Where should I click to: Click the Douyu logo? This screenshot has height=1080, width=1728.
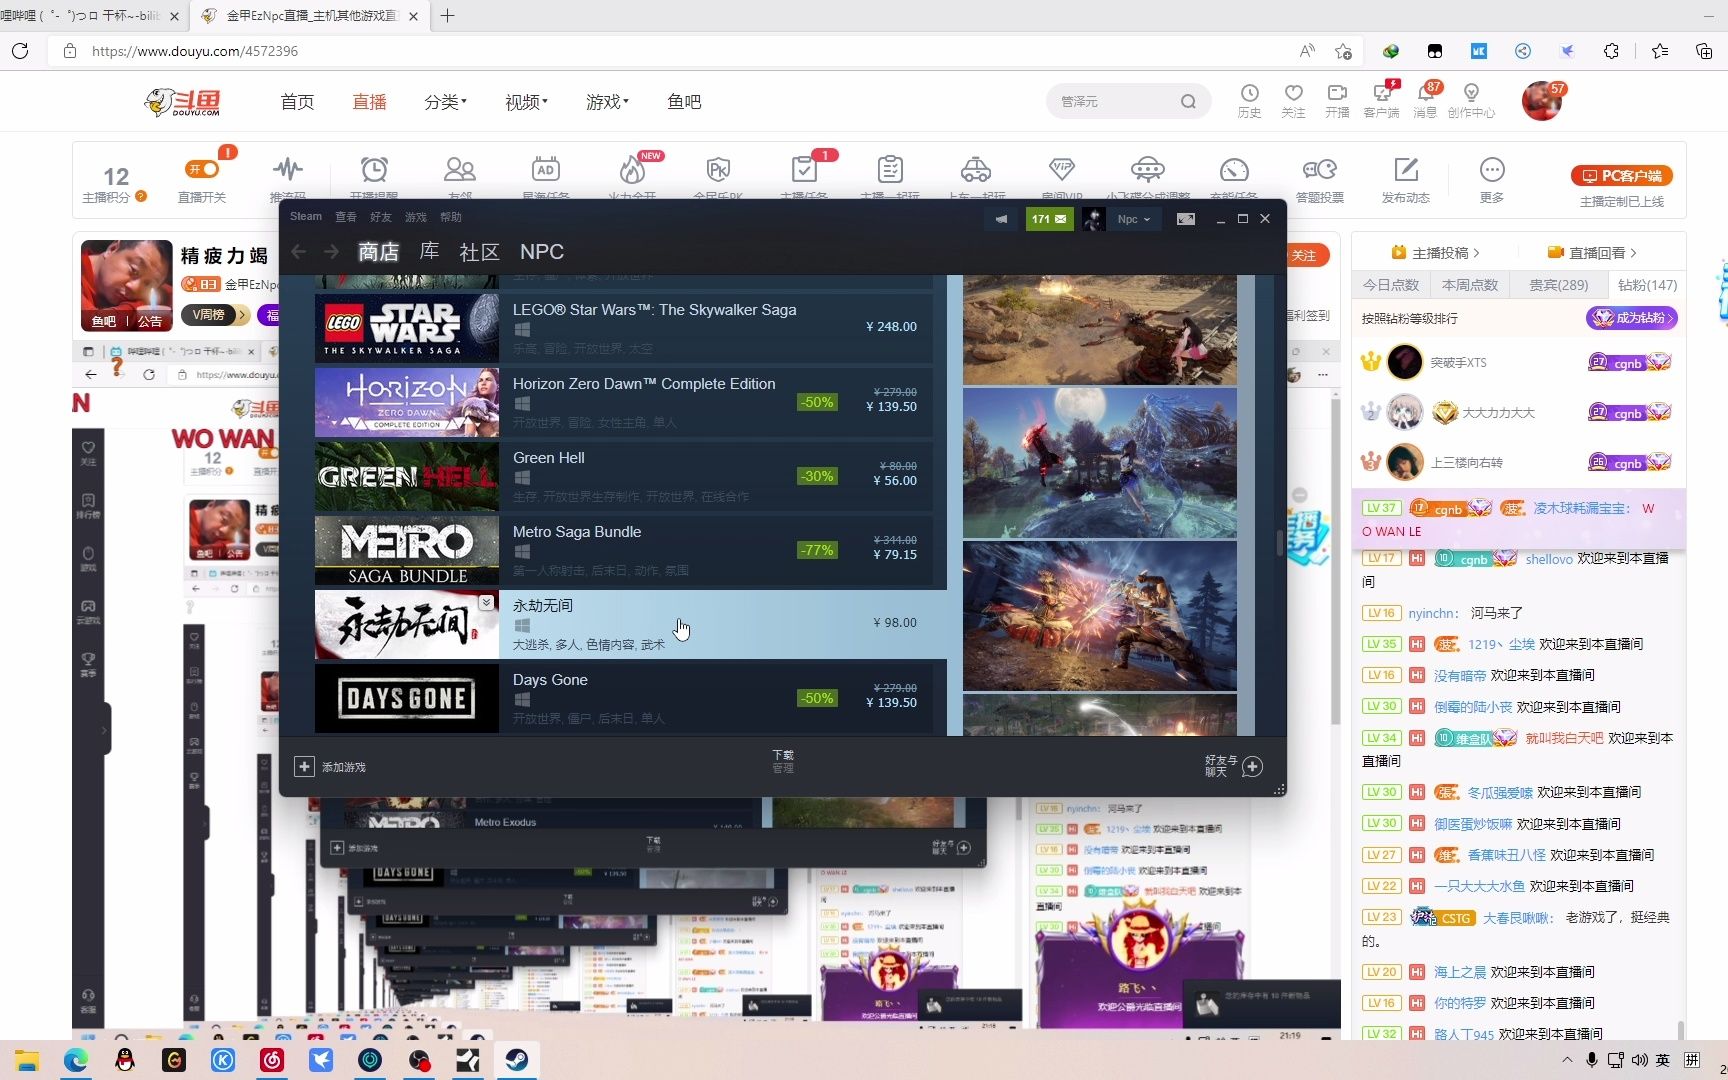pyautogui.click(x=183, y=102)
